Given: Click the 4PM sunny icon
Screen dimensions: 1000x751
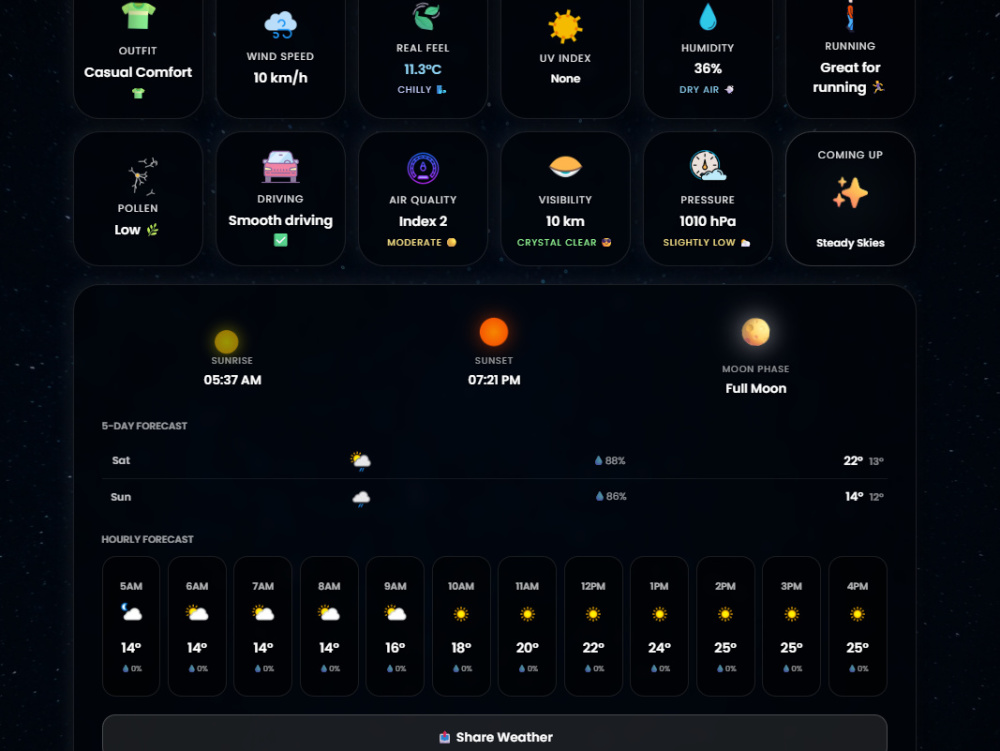Looking at the screenshot, I should [x=857, y=615].
